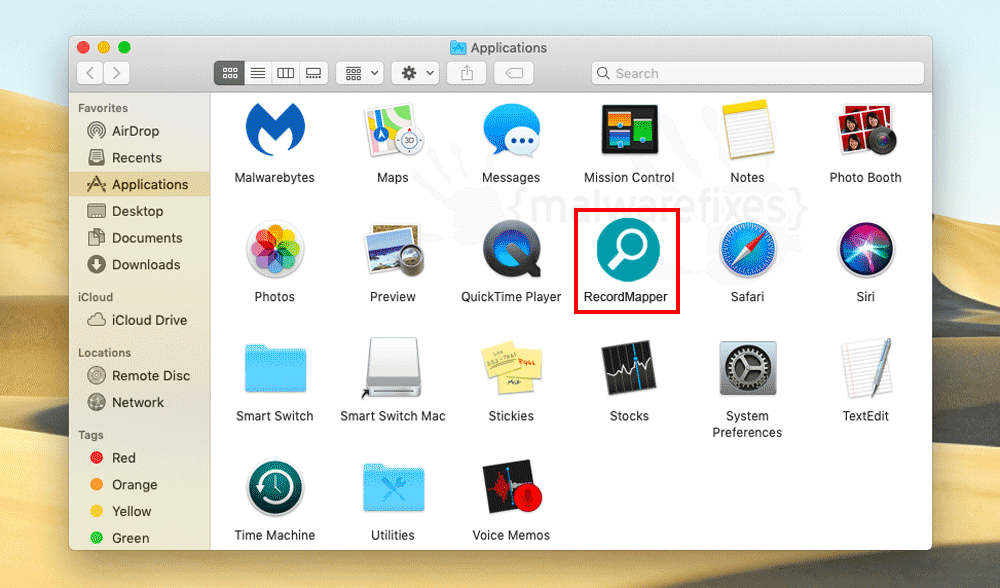Screen dimensions: 1000x588
Task: Select the Notes app icon
Action: (747, 129)
